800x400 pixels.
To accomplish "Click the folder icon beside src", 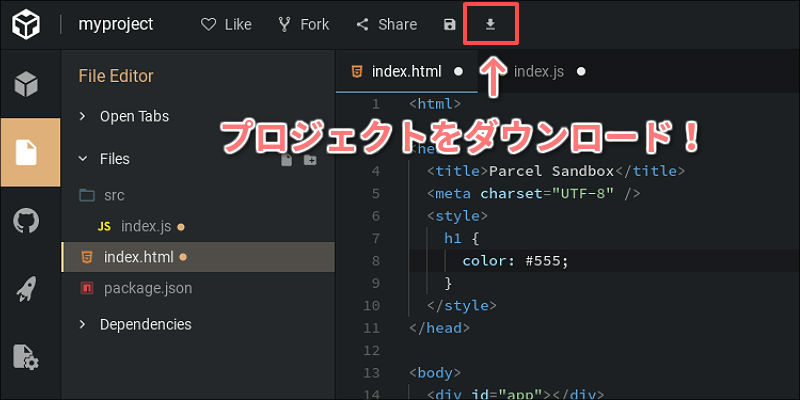I will (88, 195).
